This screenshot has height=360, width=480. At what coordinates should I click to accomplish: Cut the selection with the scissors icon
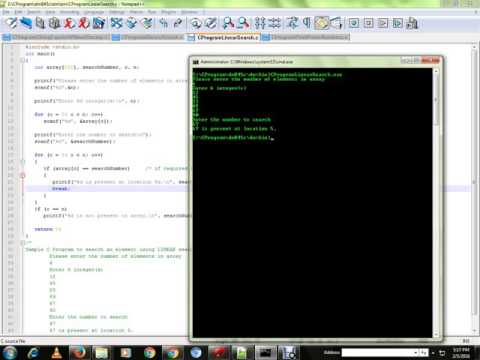(117, 23)
